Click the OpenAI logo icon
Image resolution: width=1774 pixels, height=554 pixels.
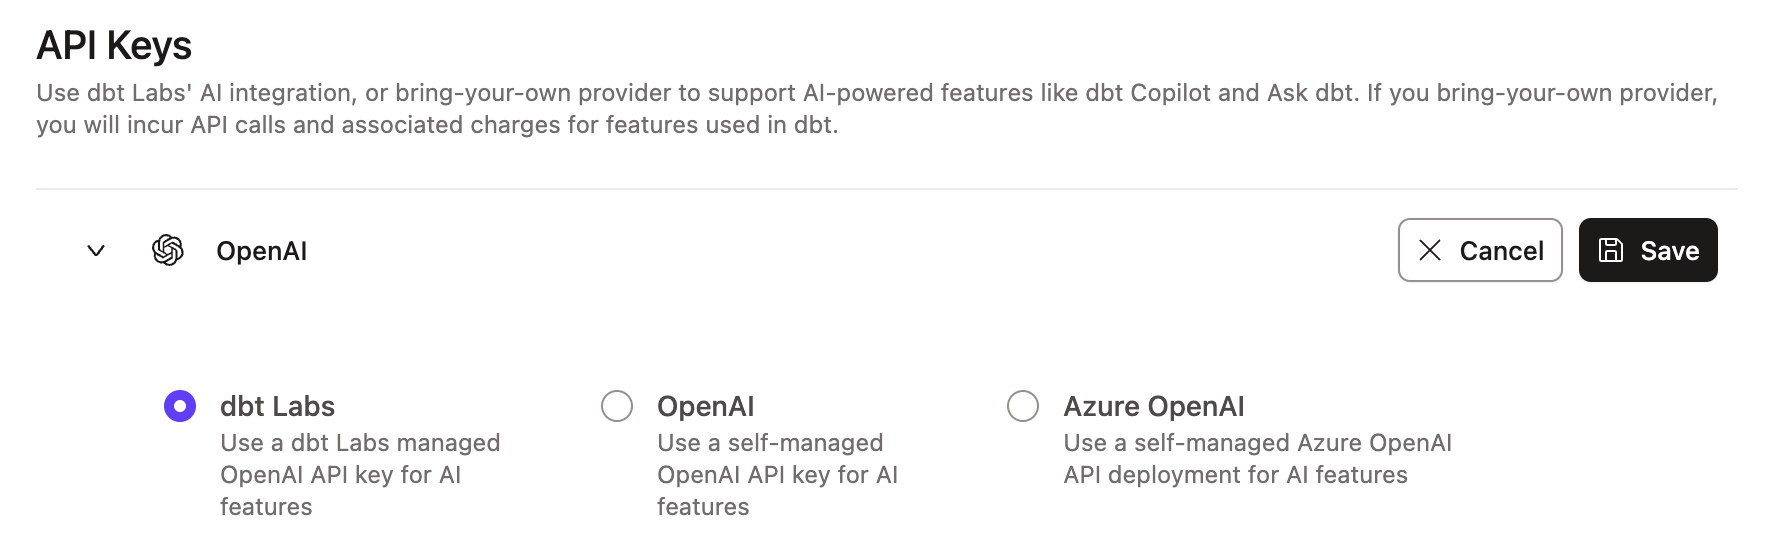(x=168, y=250)
